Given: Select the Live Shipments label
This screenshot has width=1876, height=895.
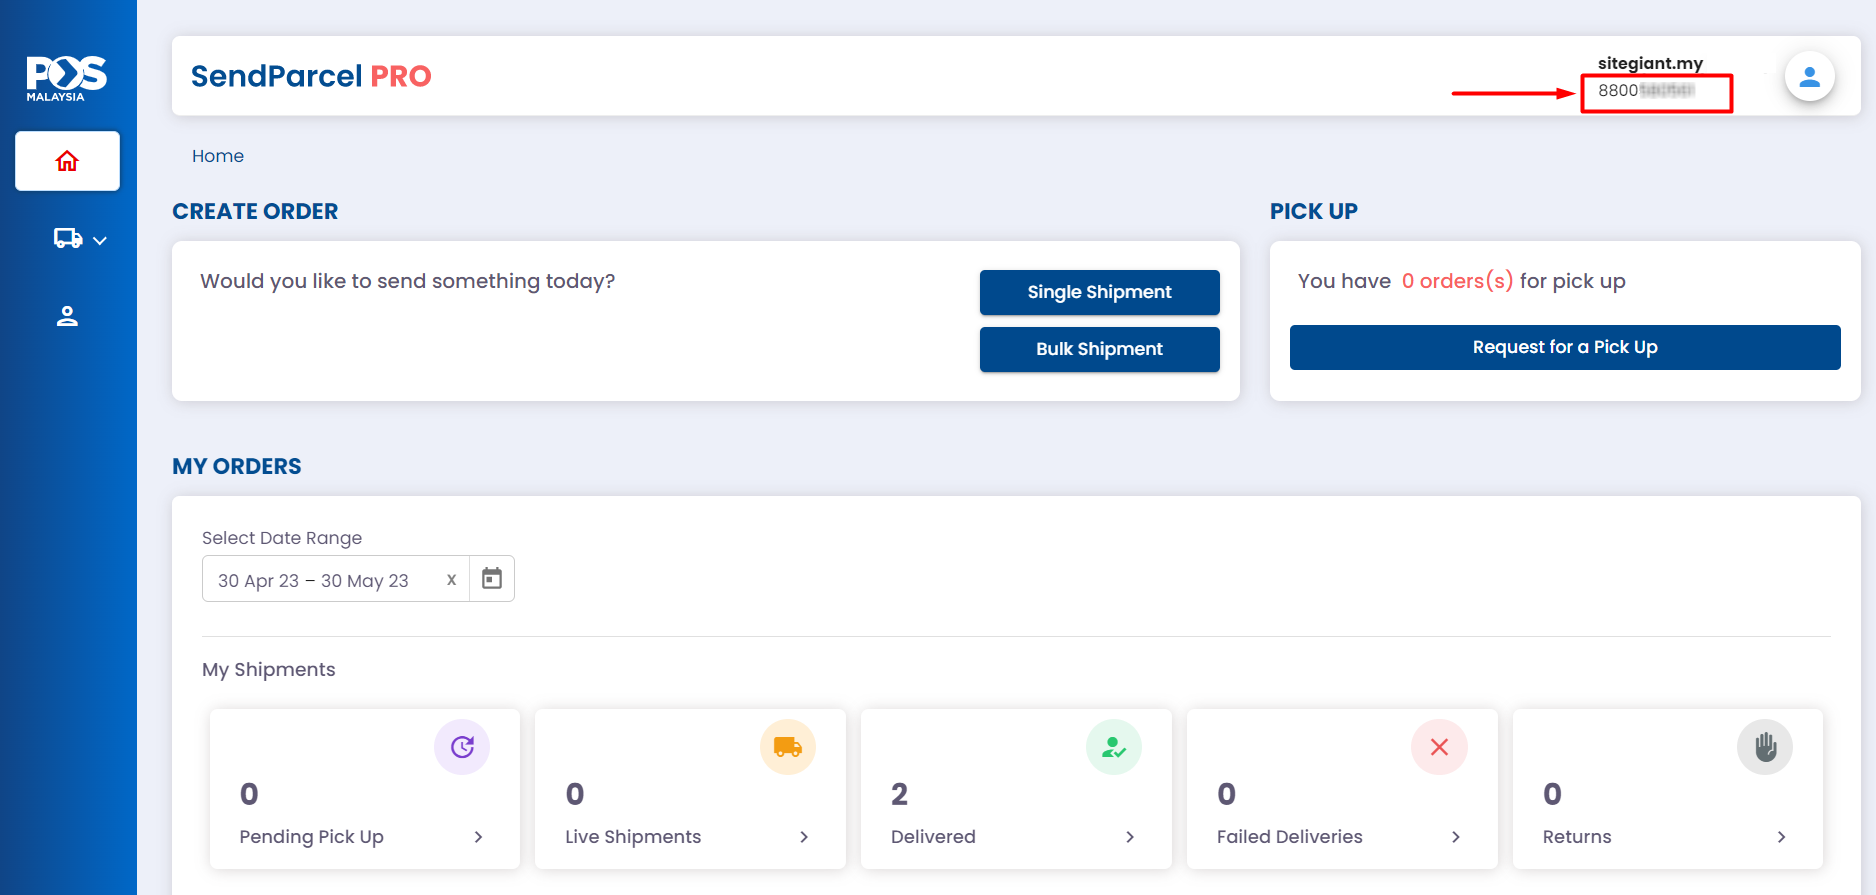Looking at the screenshot, I should coord(633,837).
